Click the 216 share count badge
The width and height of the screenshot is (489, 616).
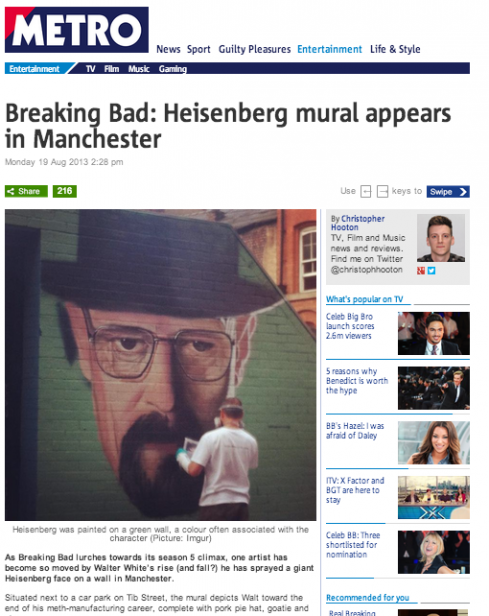64,191
